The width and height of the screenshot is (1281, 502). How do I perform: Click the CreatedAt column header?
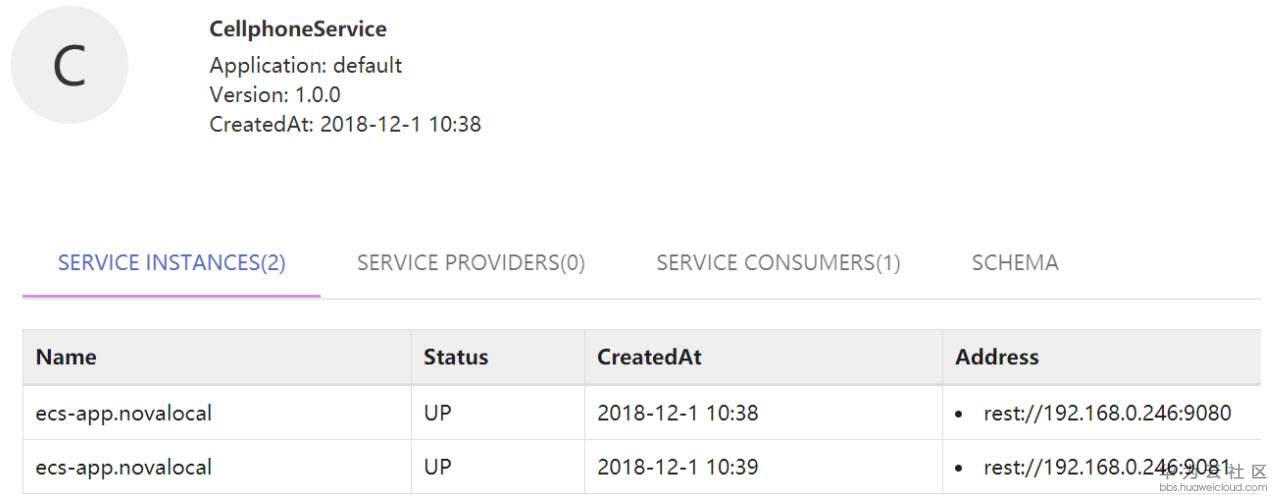(649, 357)
